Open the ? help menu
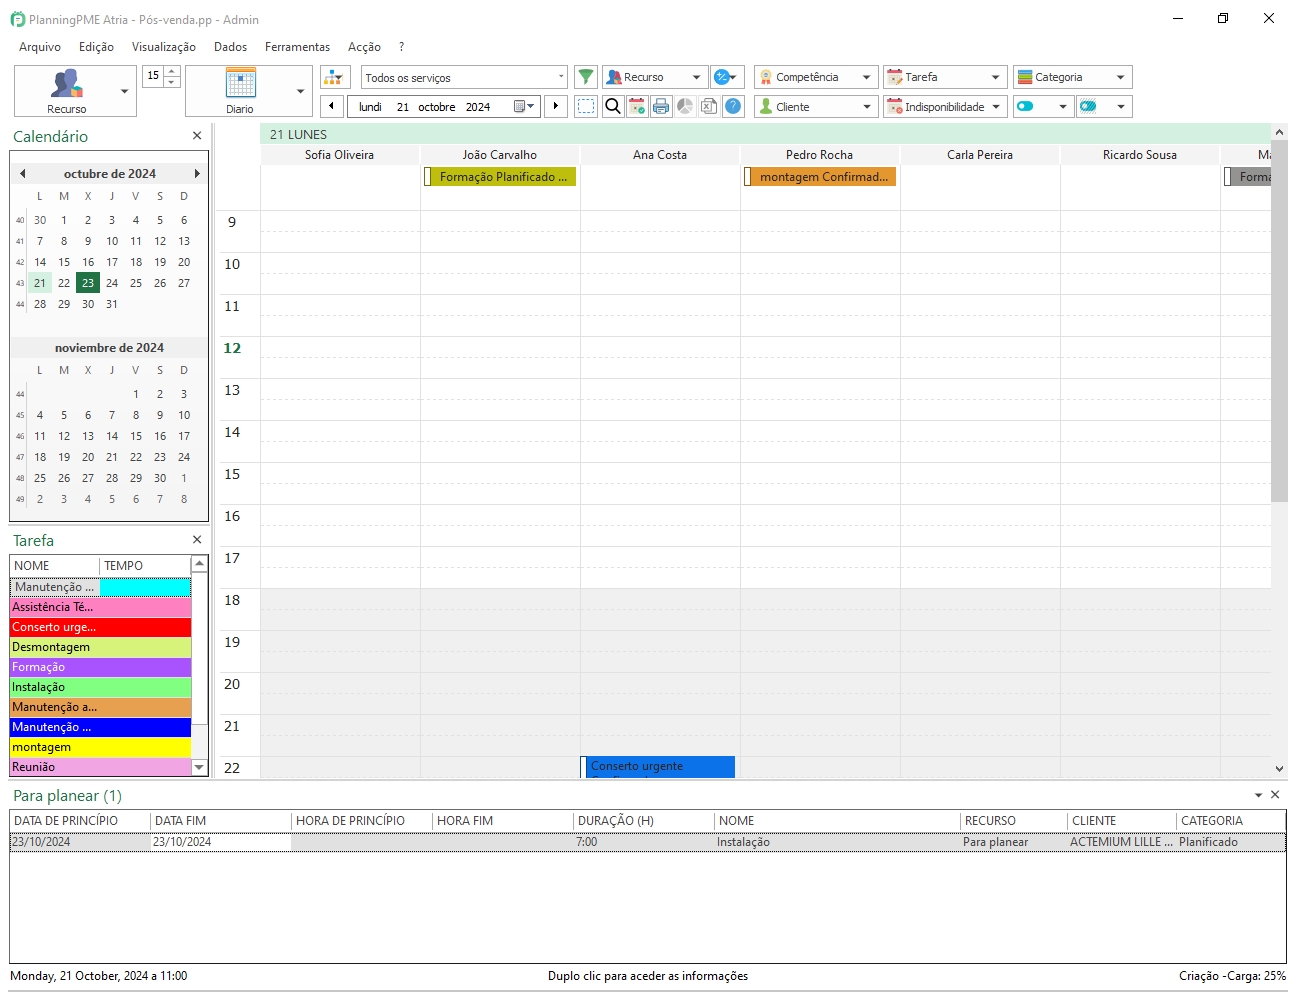 401,47
